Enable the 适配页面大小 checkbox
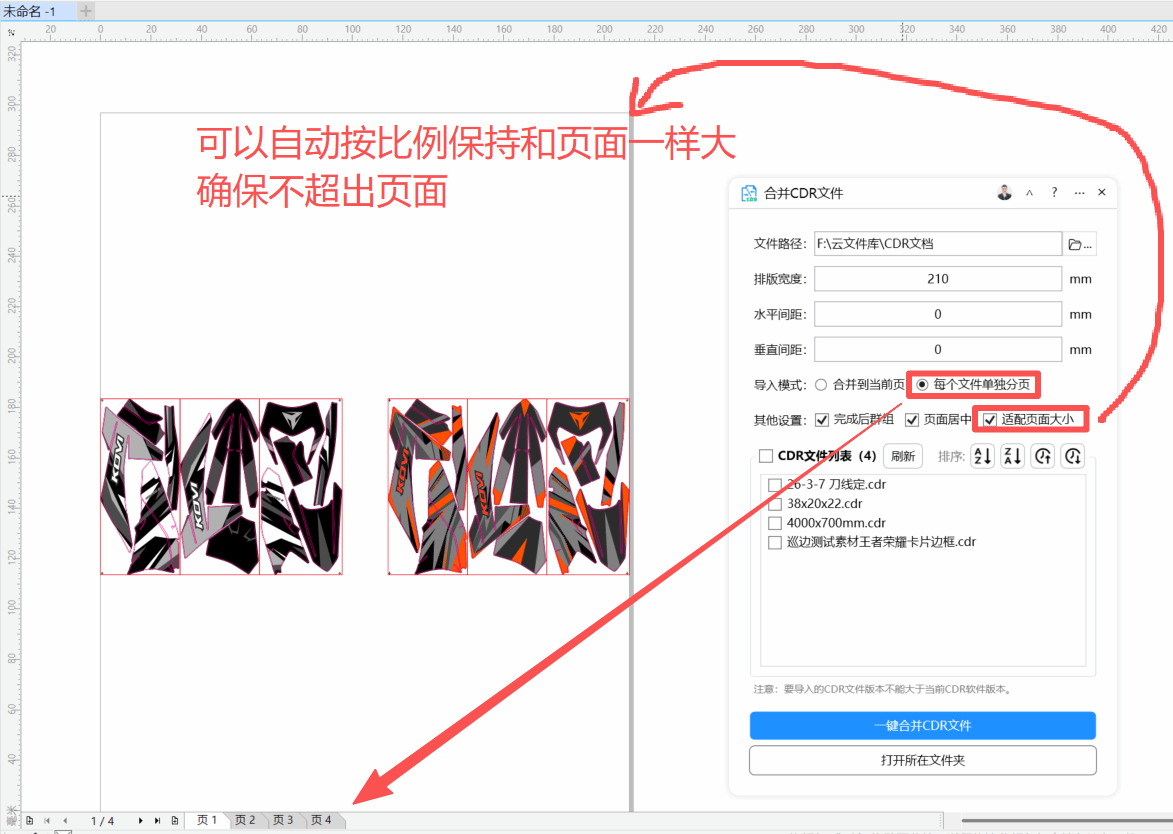1173x834 pixels. (991, 420)
